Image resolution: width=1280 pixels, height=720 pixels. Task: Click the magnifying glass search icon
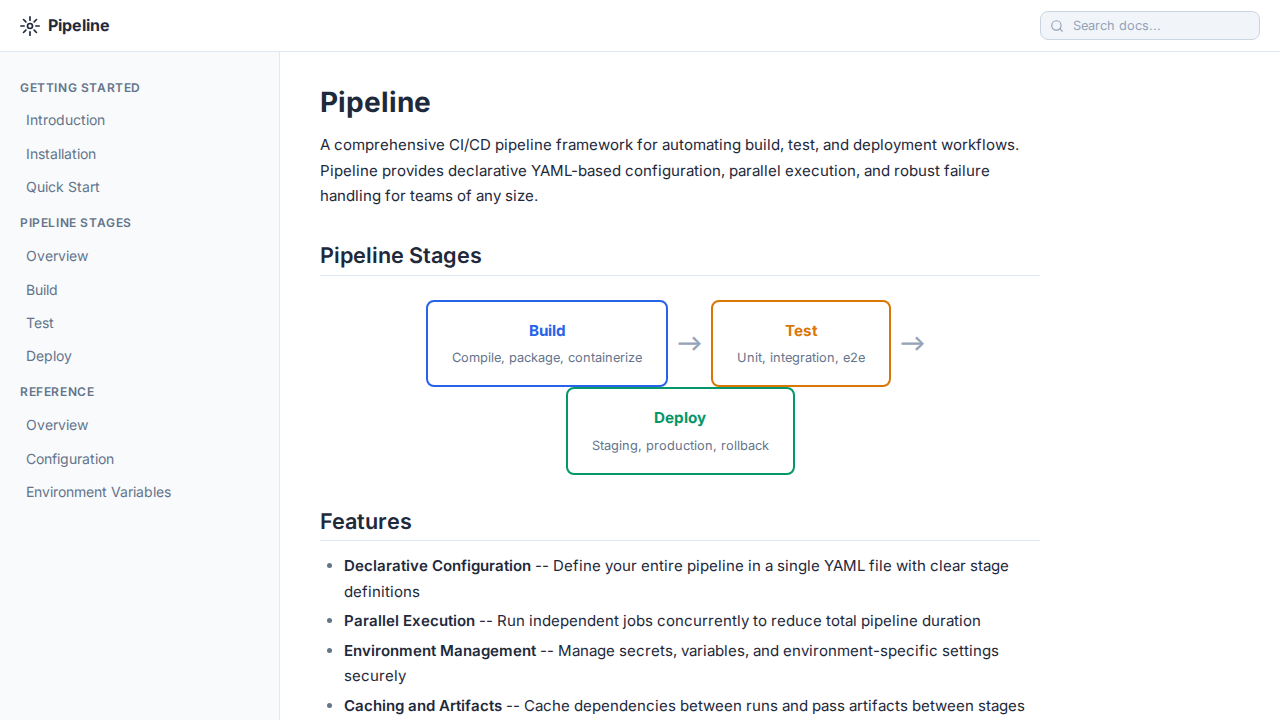(1057, 26)
